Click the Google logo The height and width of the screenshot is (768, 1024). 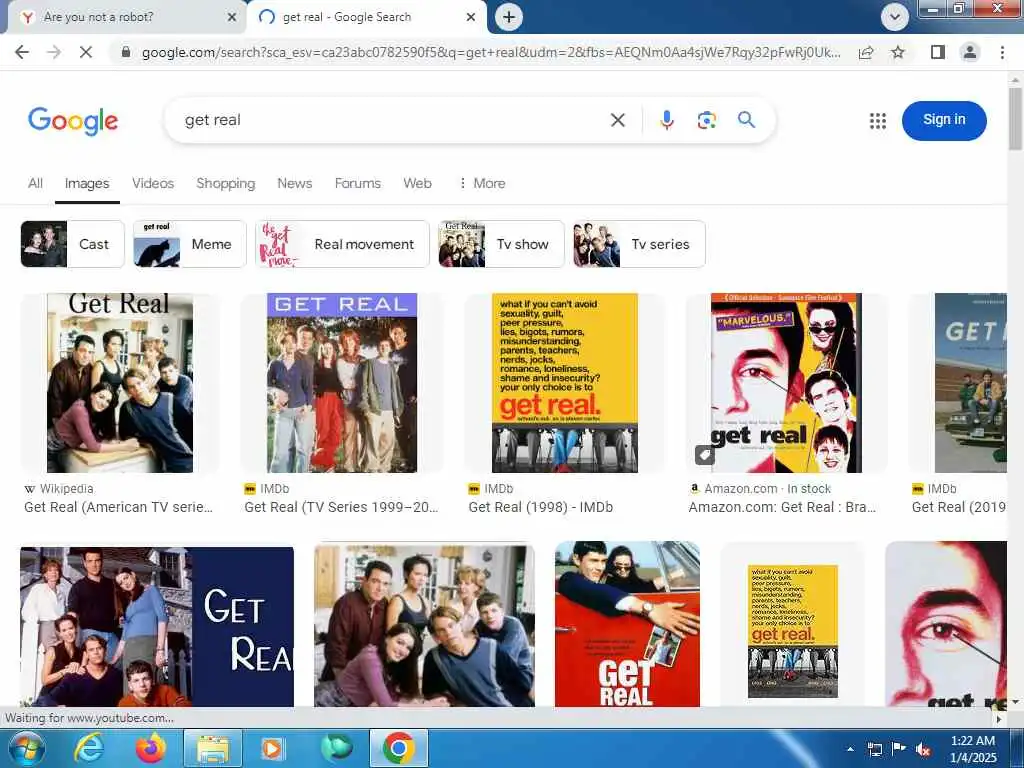[73, 121]
